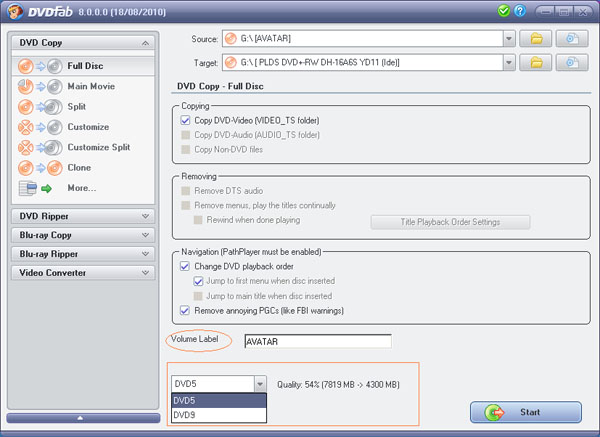Toggle Remove annoying PGCs checkbox
Screen dimensions: 600x437
tap(185, 310)
